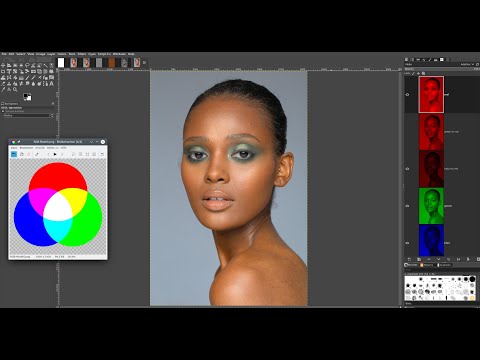Open the Tool Options tab configuration menu
Screen dimensions: 480x360
(53, 104)
